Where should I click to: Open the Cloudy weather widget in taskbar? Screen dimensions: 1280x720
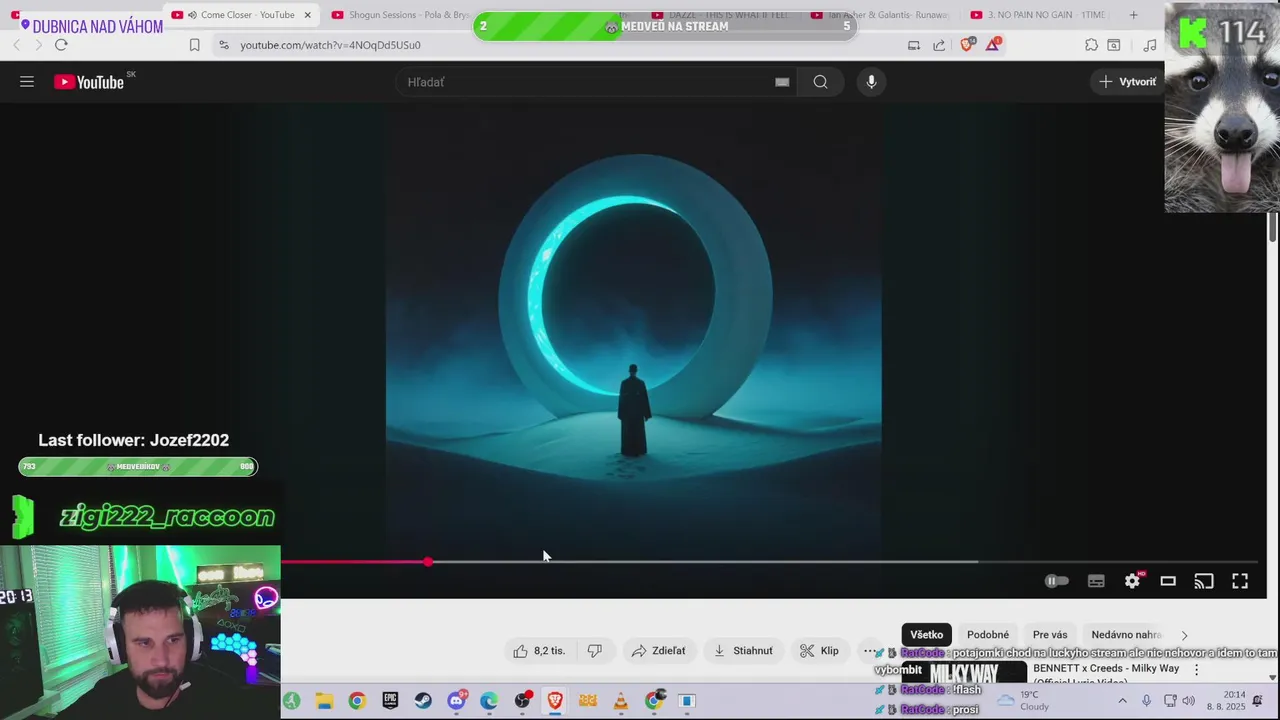(x=1023, y=701)
